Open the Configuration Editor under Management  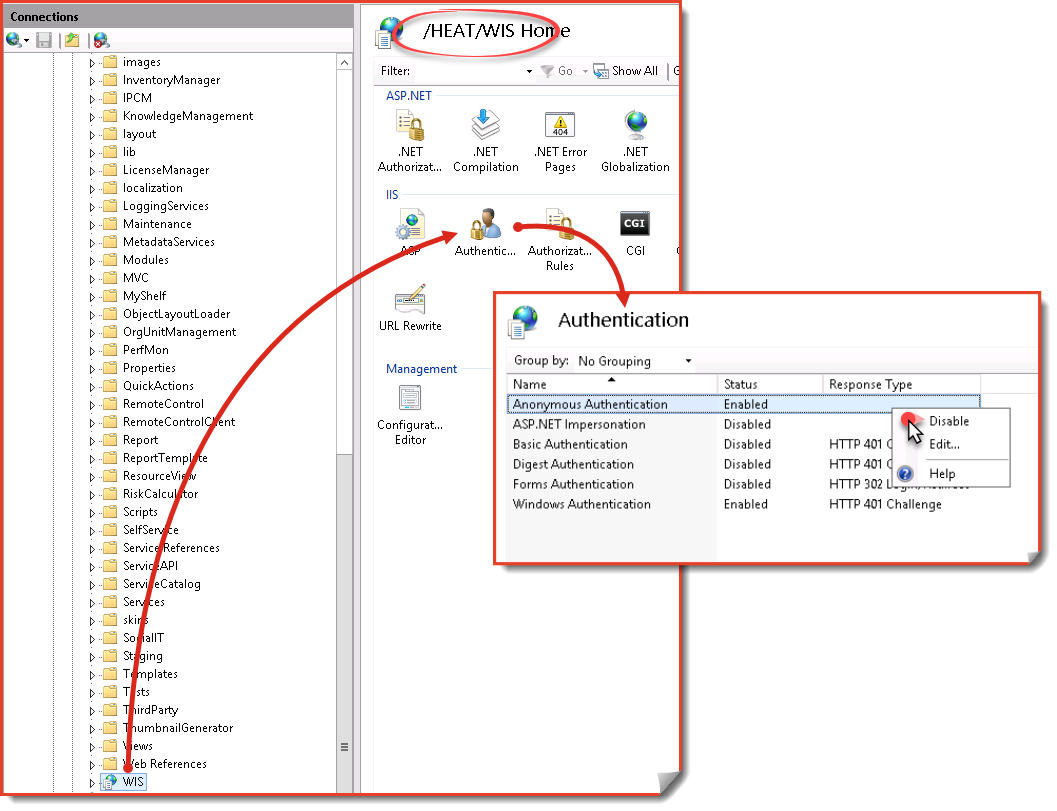point(410,400)
